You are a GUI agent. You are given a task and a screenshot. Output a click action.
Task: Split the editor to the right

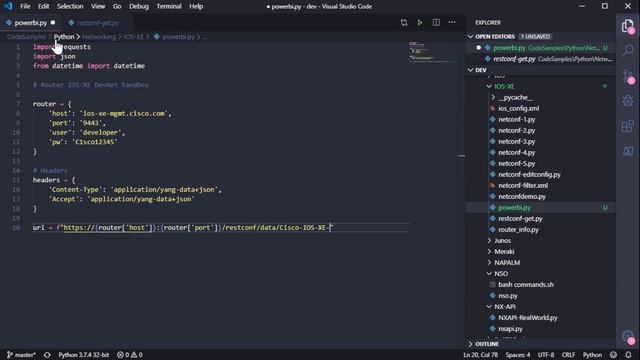436,22
